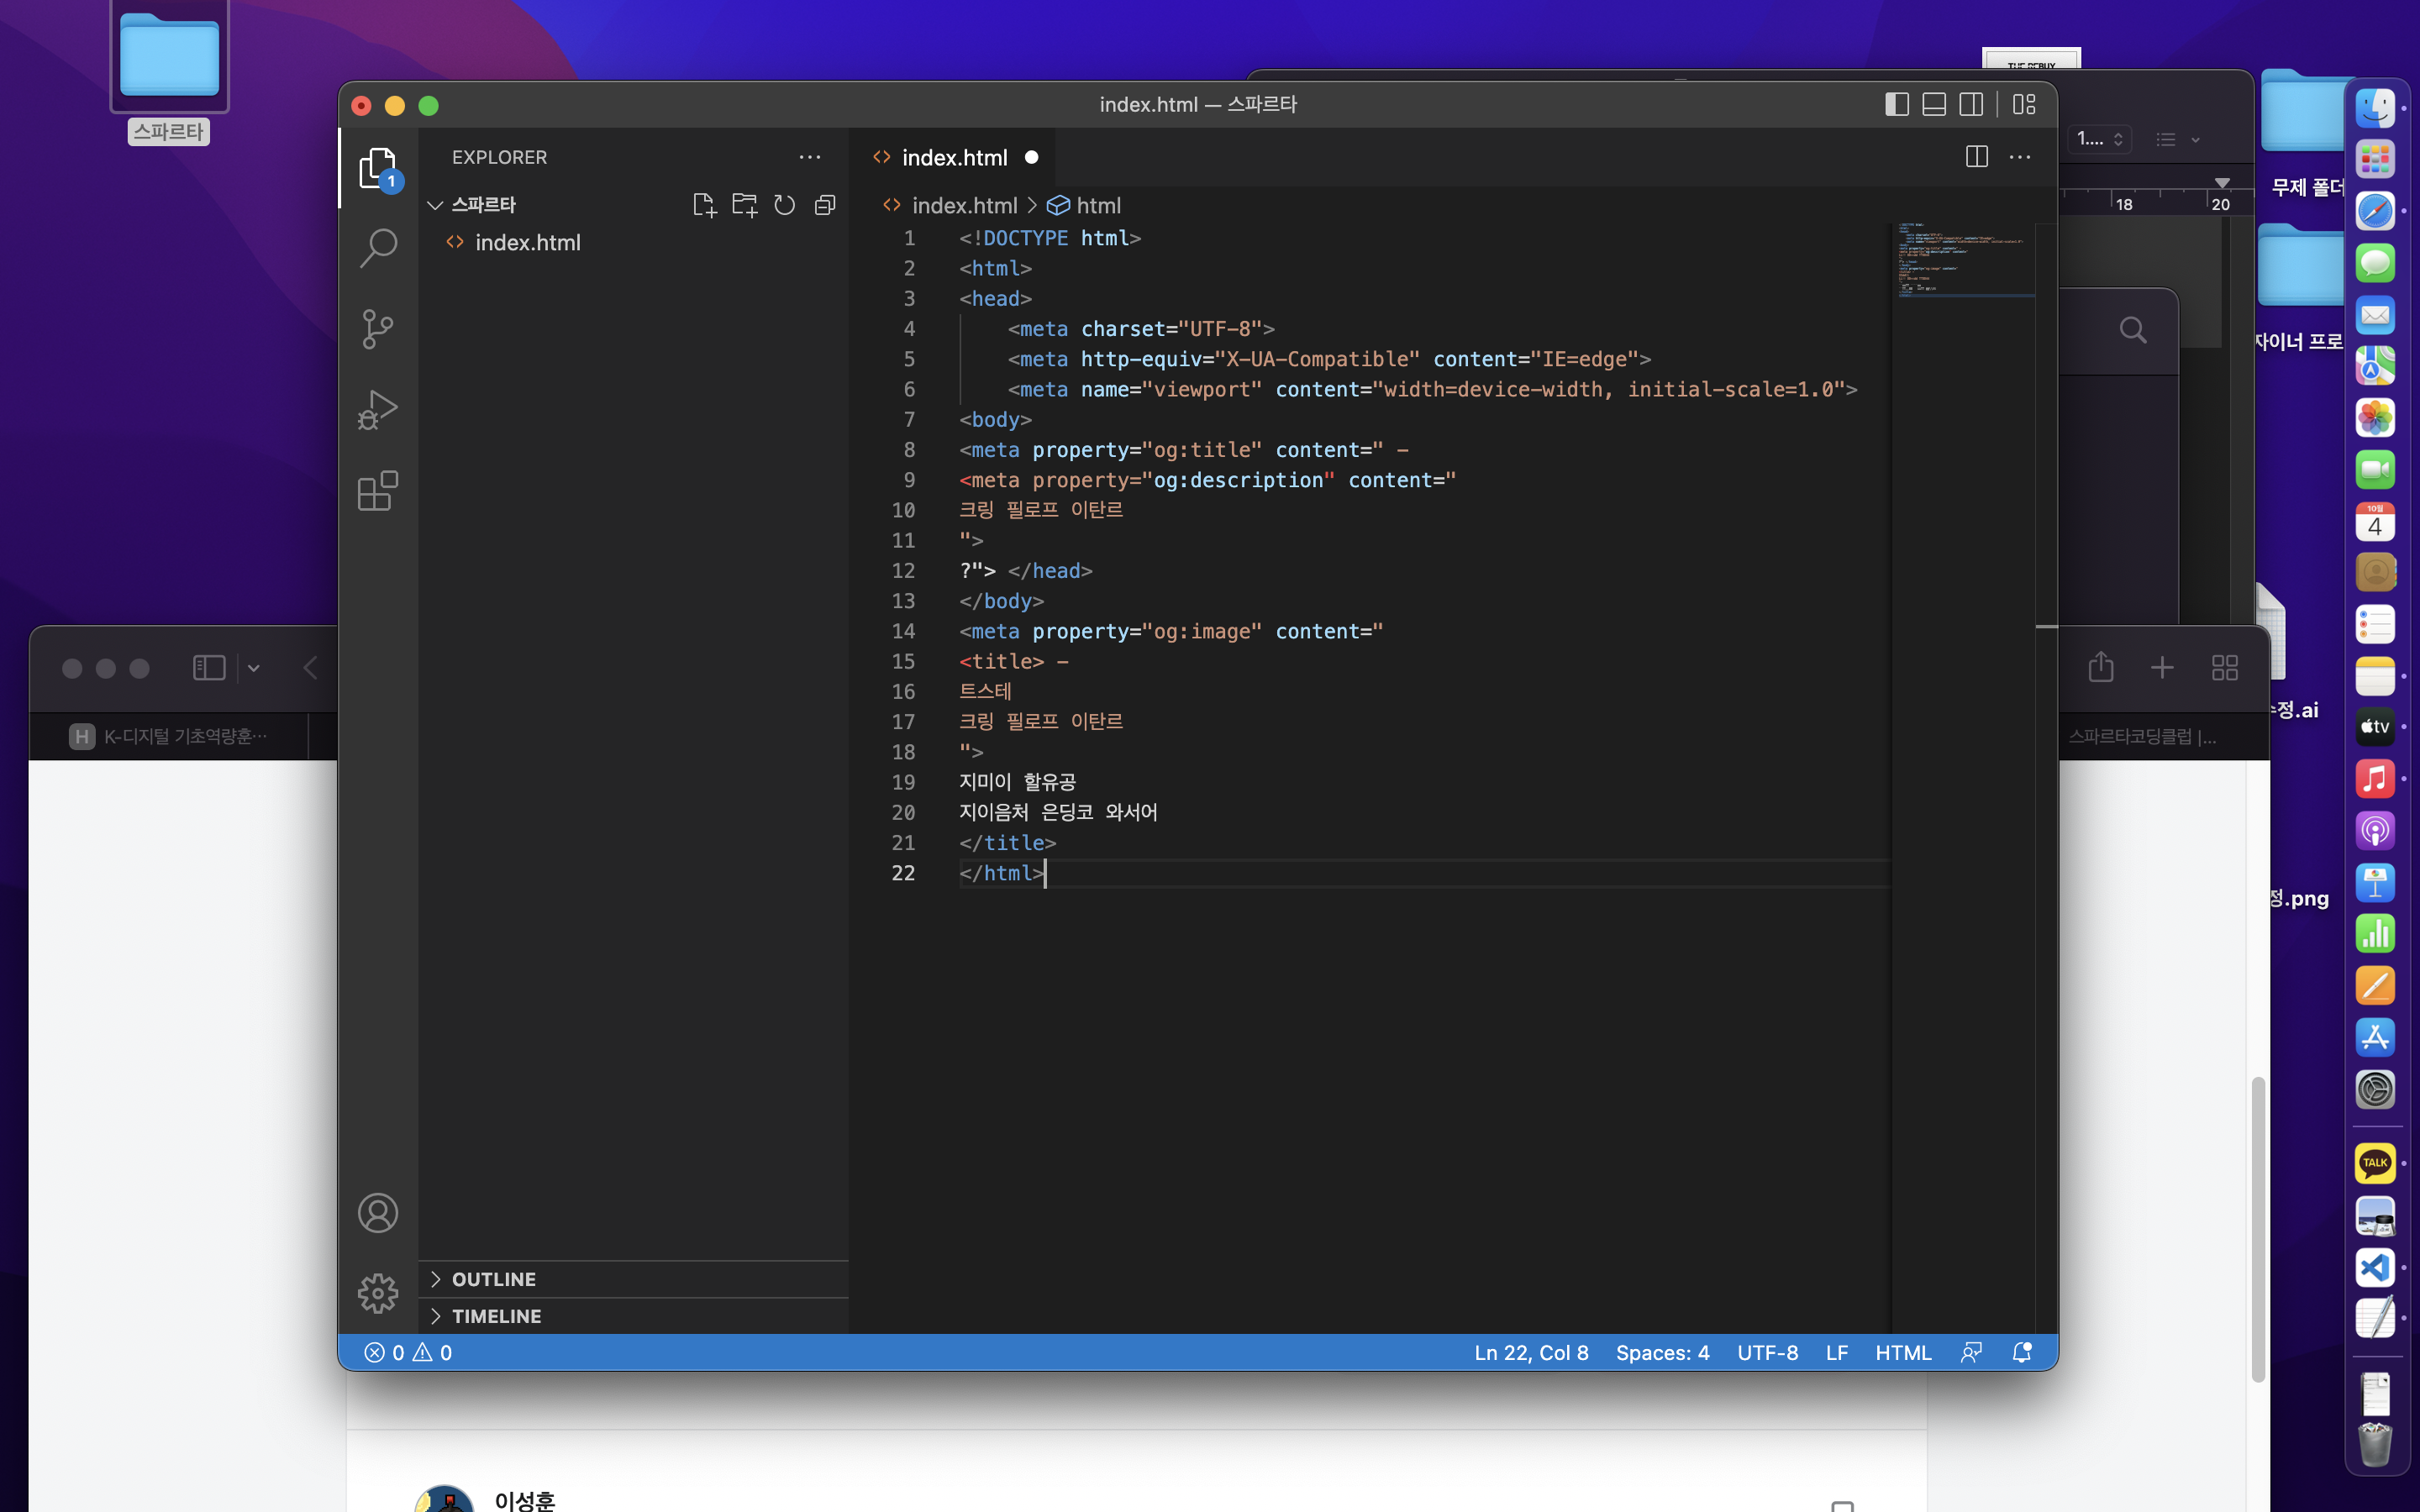Go to line via Ln 22, Col 8
2420x1512 pixels.
[x=1531, y=1352]
